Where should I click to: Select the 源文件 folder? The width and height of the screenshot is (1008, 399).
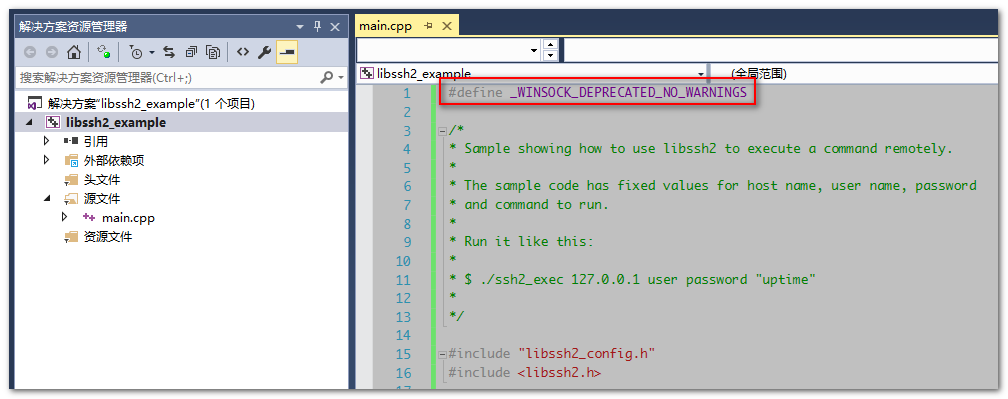[102, 199]
